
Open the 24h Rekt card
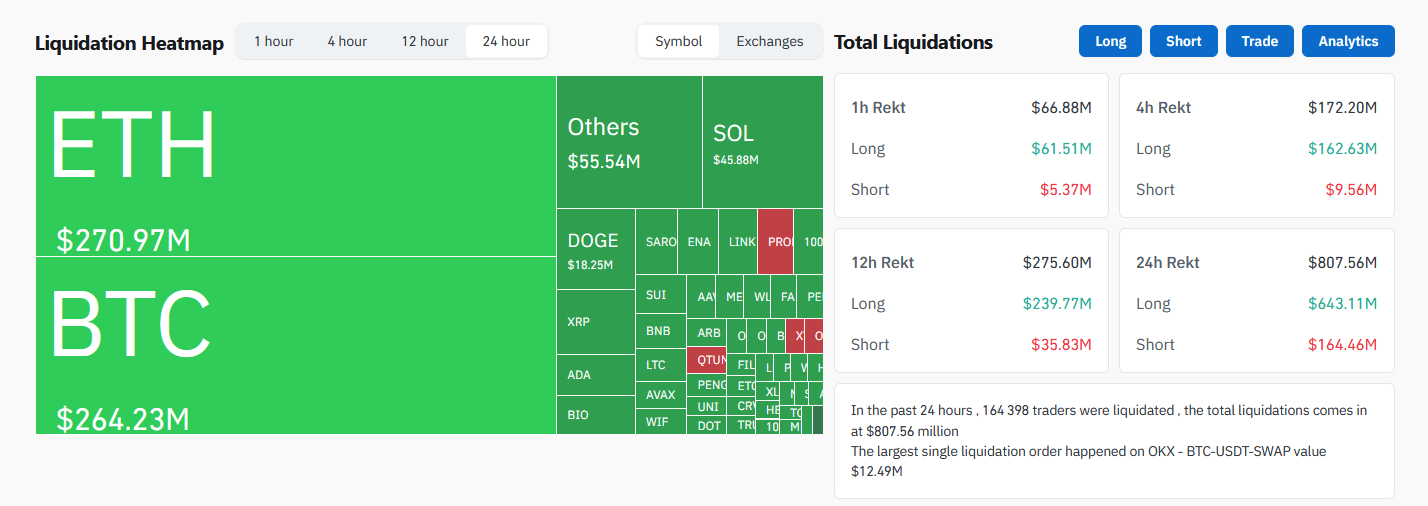coord(1256,300)
